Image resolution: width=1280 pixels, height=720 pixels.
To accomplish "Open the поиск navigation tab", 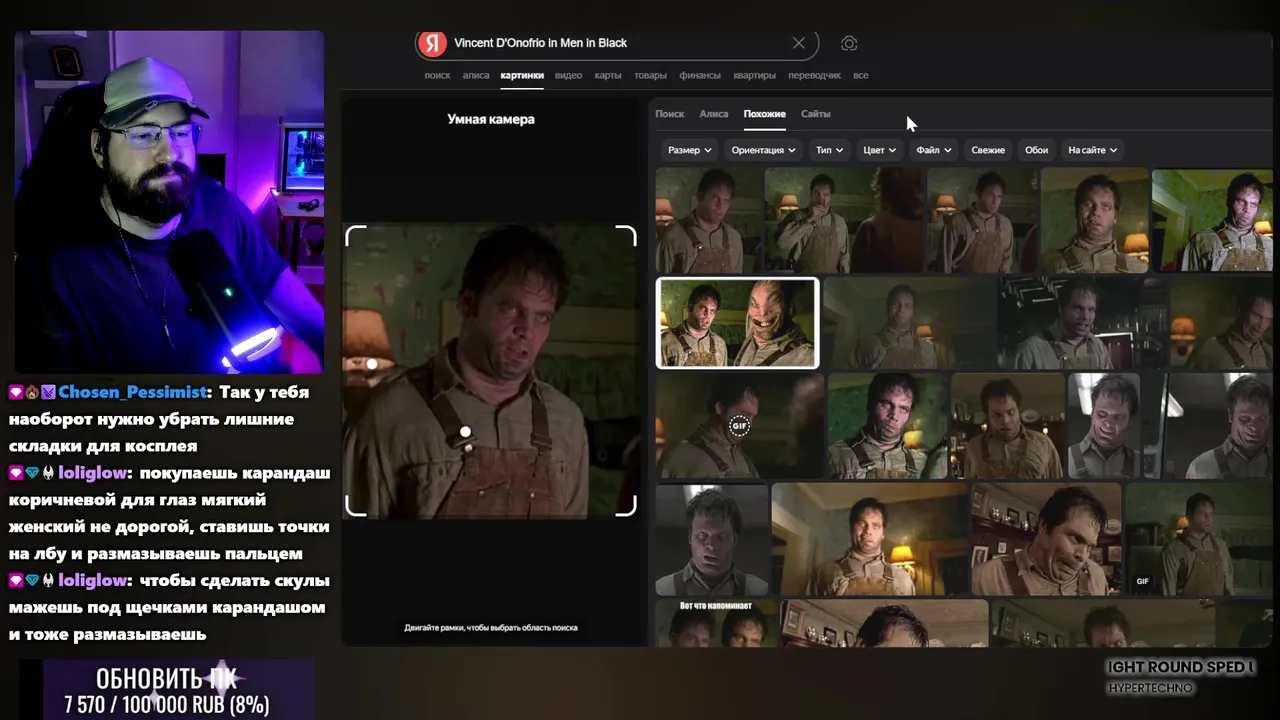I will [x=437, y=75].
